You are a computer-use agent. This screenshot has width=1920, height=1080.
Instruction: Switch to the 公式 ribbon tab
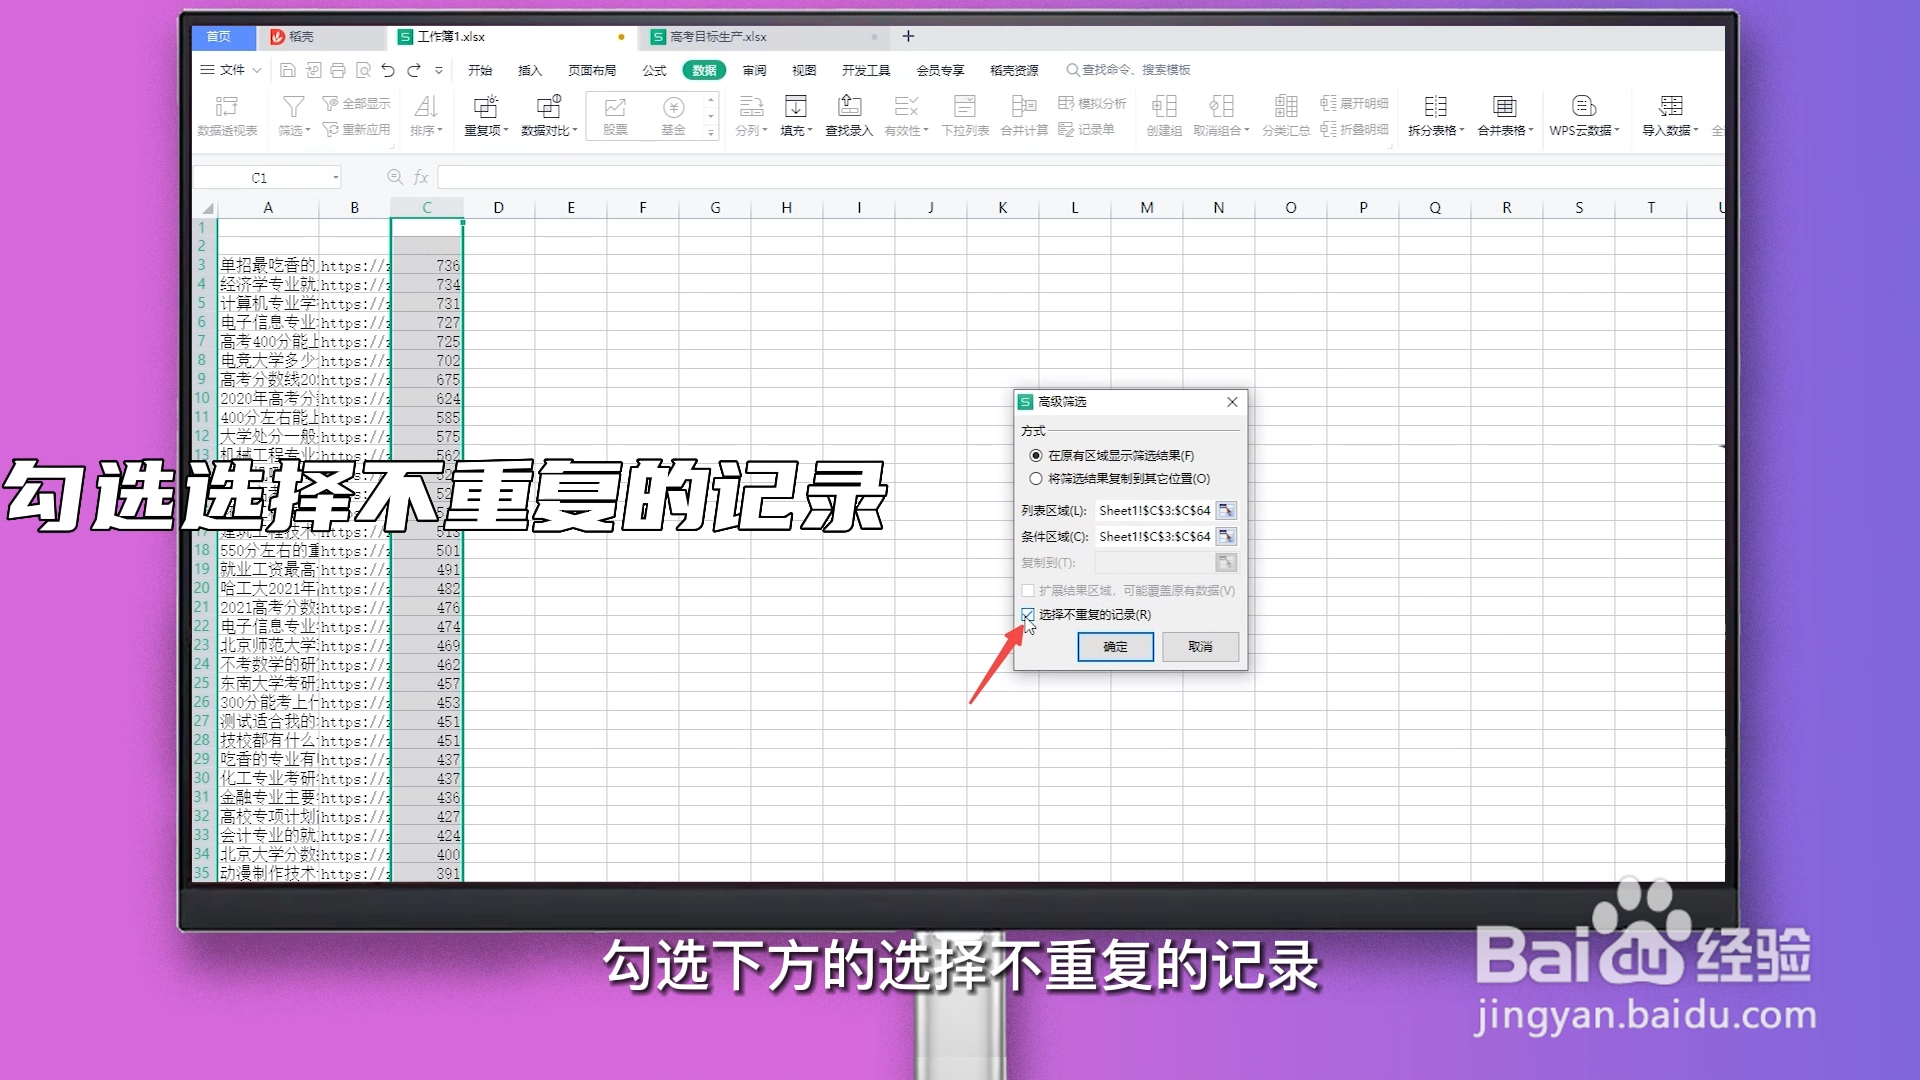[654, 70]
